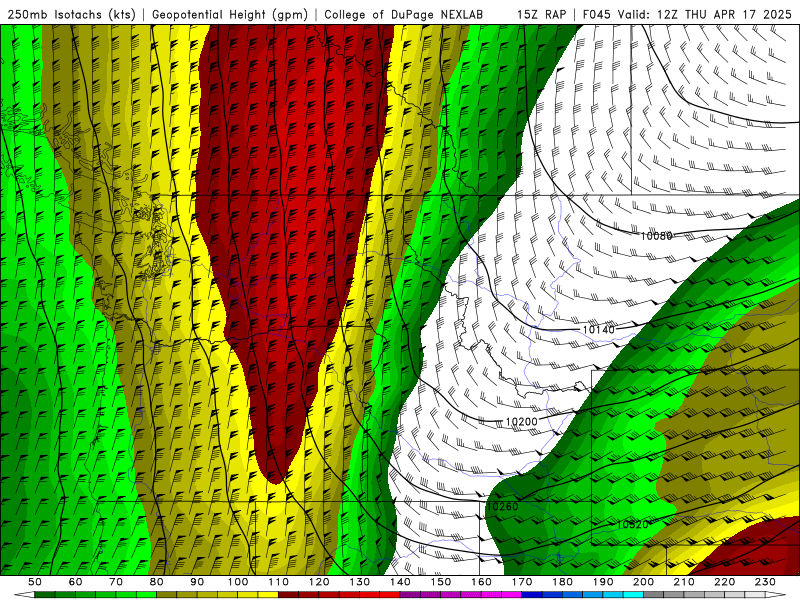Click the 50 value on the color scale
The width and height of the screenshot is (800, 600).
point(35,582)
